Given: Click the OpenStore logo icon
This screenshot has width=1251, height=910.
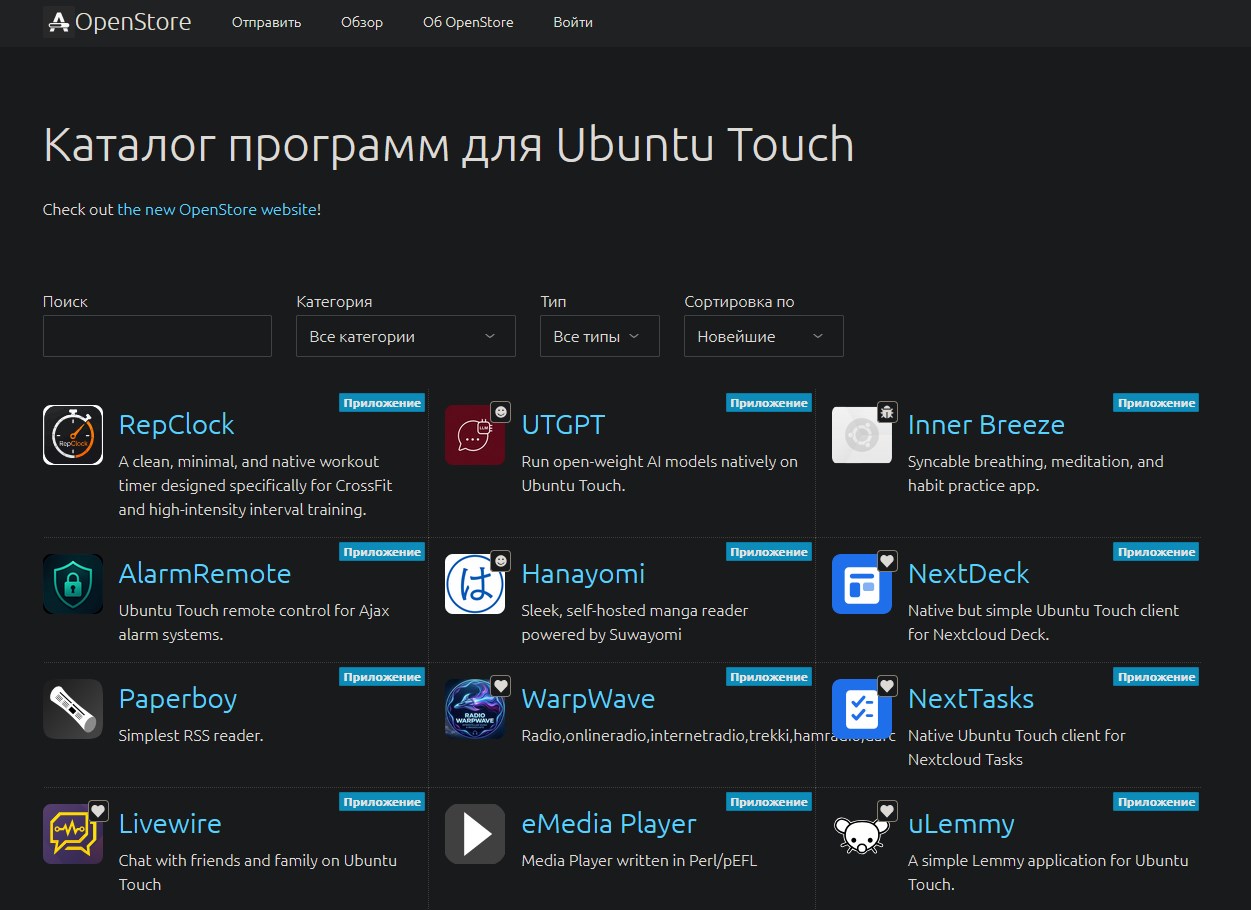Looking at the screenshot, I should [x=58, y=21].
